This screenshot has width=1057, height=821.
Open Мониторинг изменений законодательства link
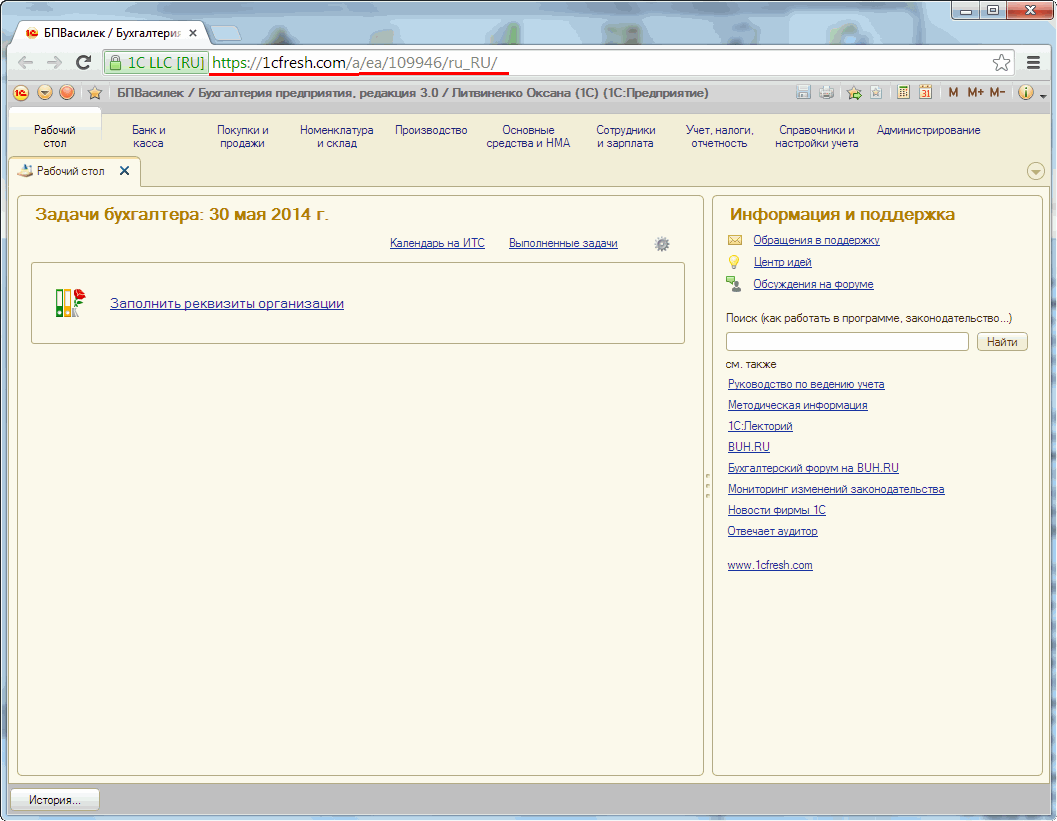pos(836,489)
